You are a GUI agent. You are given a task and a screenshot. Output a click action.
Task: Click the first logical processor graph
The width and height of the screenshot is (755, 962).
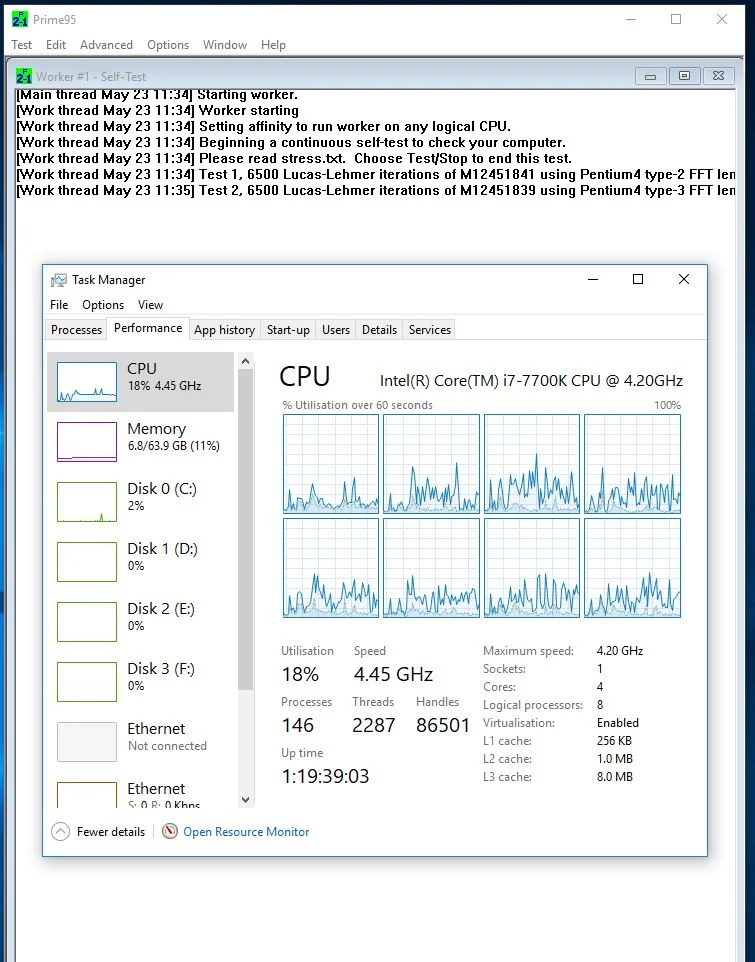click(x=331, y=464)
